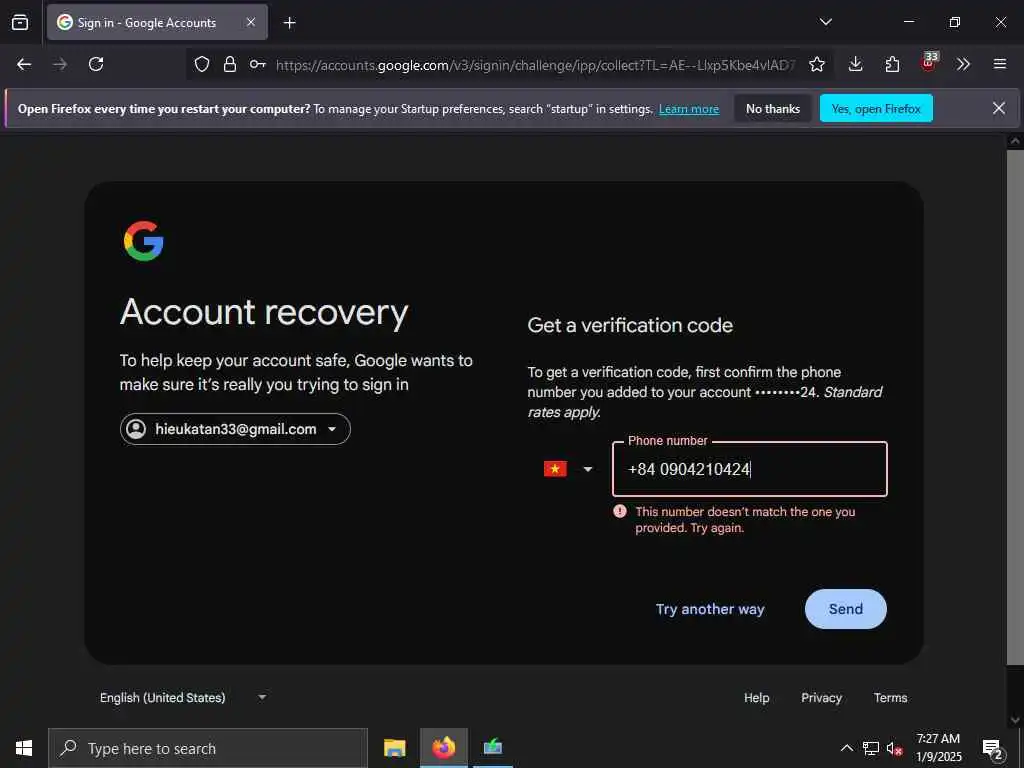1024x768 pixels.
Task: Click the Get a verification code heading
Action: pos(630,325)
